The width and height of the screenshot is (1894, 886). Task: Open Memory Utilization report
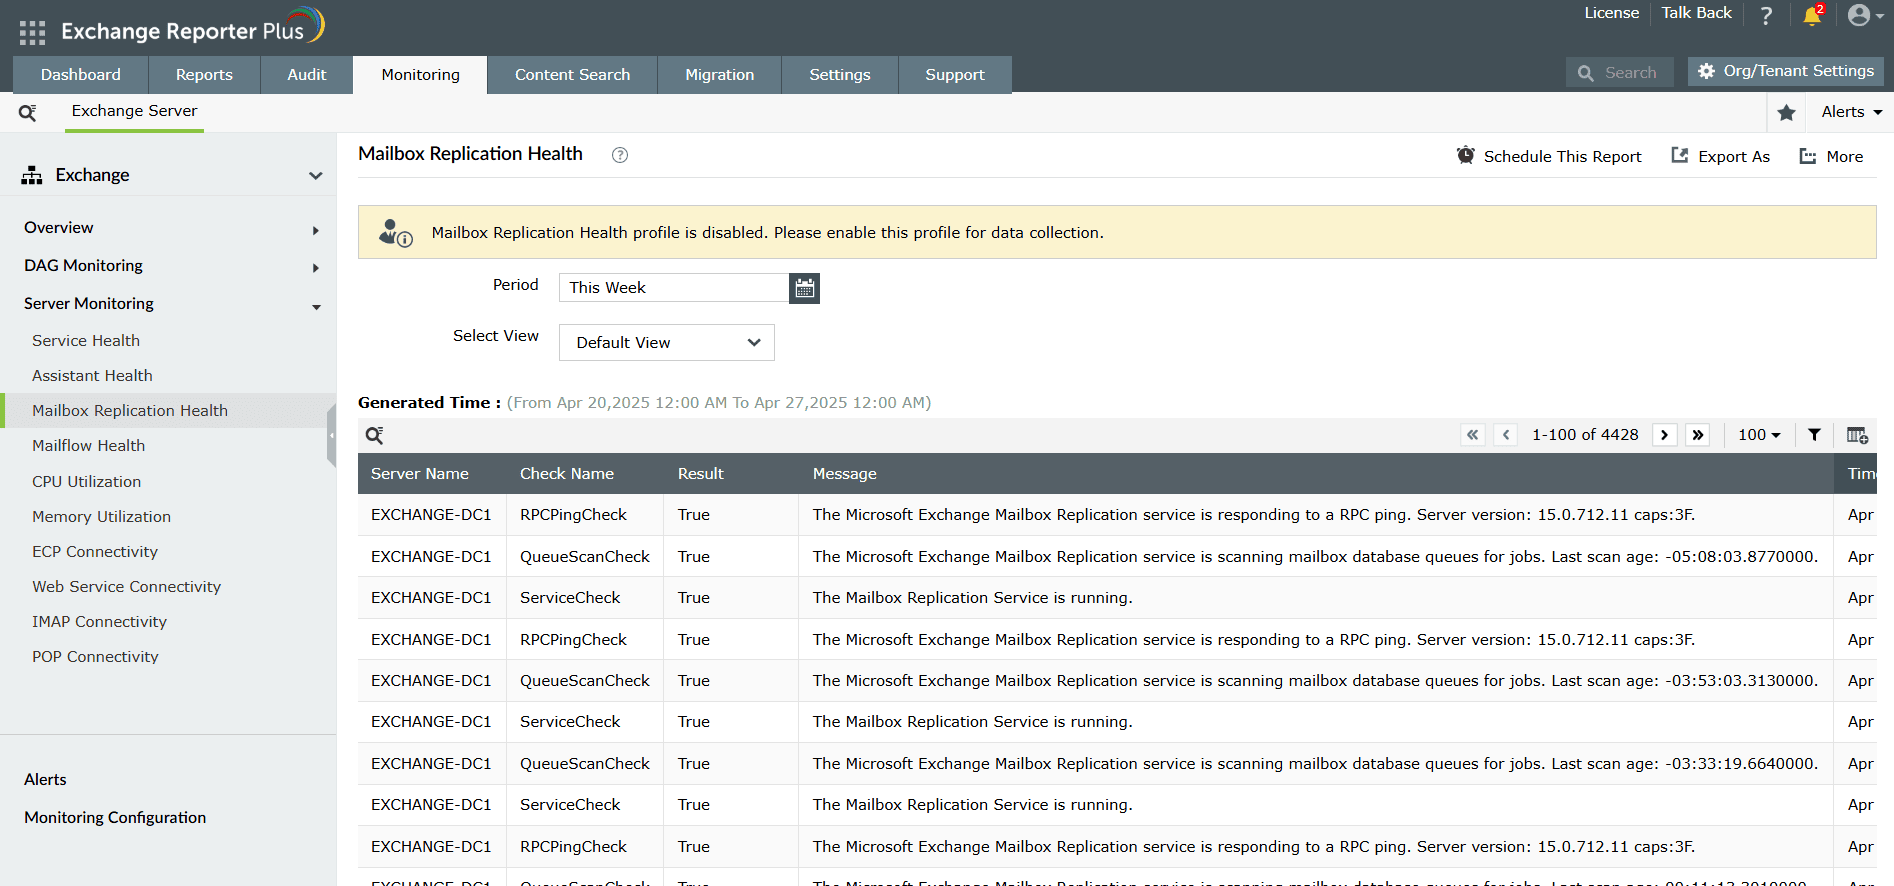click(101, 517)
